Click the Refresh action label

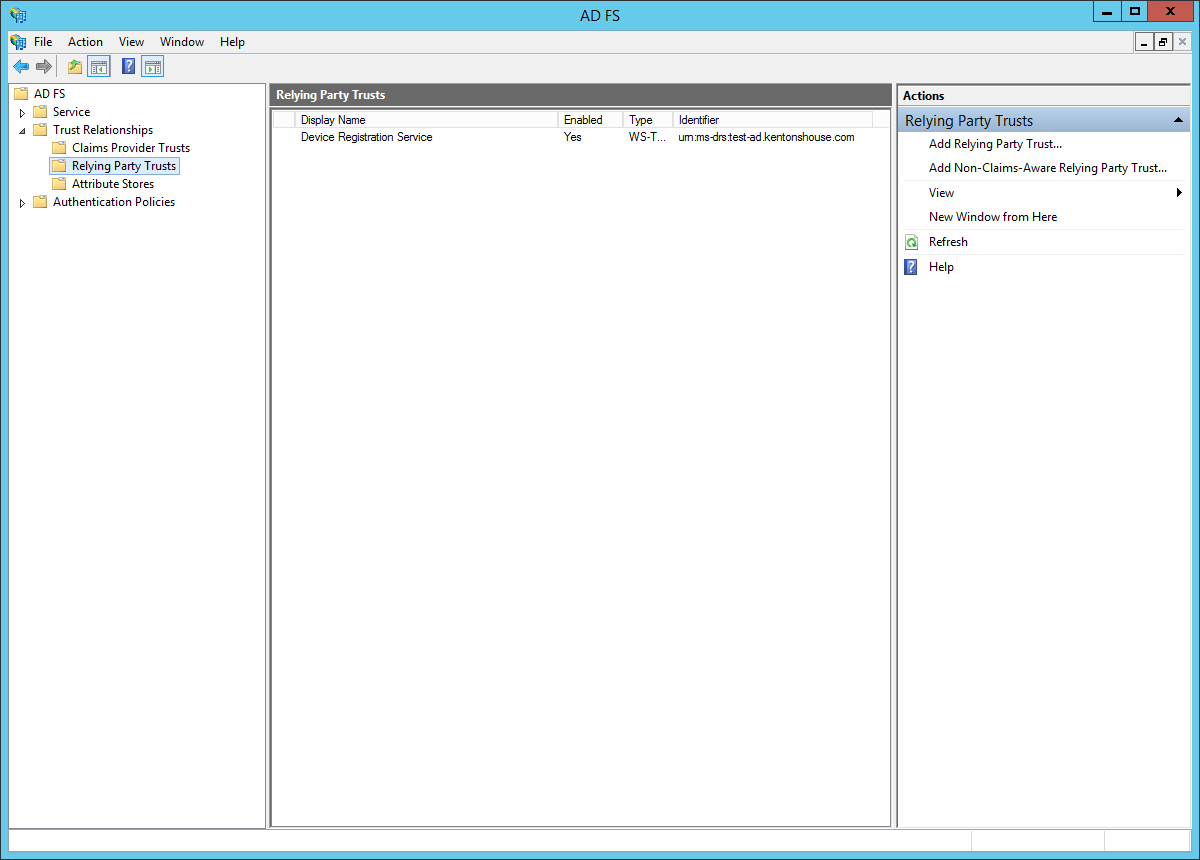coord(948,242)
